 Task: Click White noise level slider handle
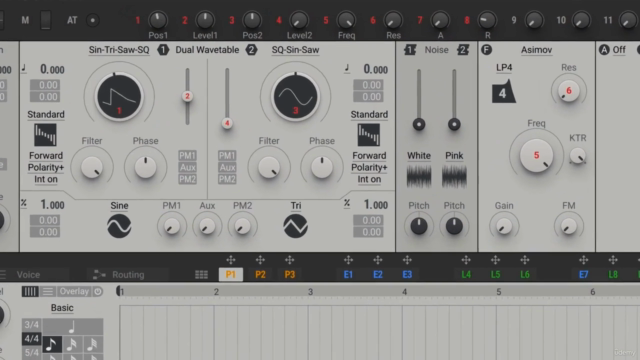pos(419,124)
